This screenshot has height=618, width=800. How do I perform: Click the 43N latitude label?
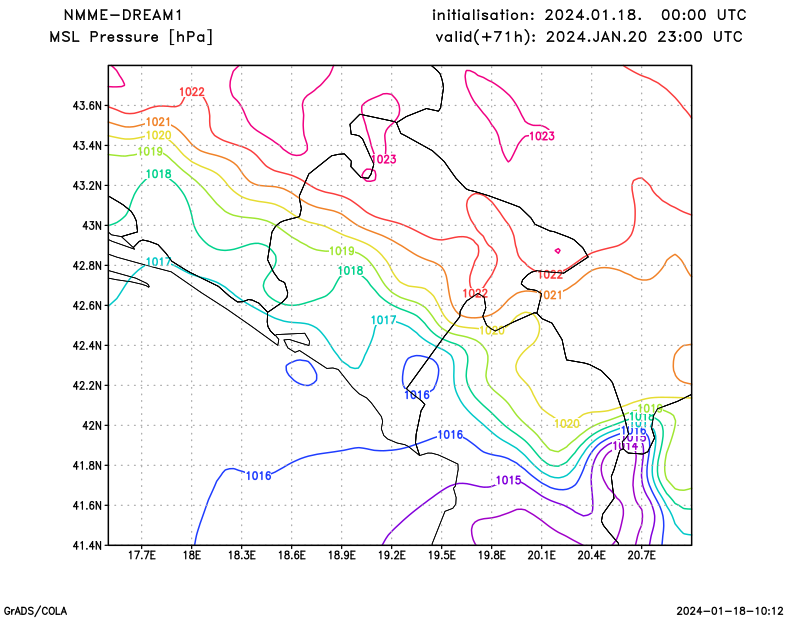click(92, 225)
